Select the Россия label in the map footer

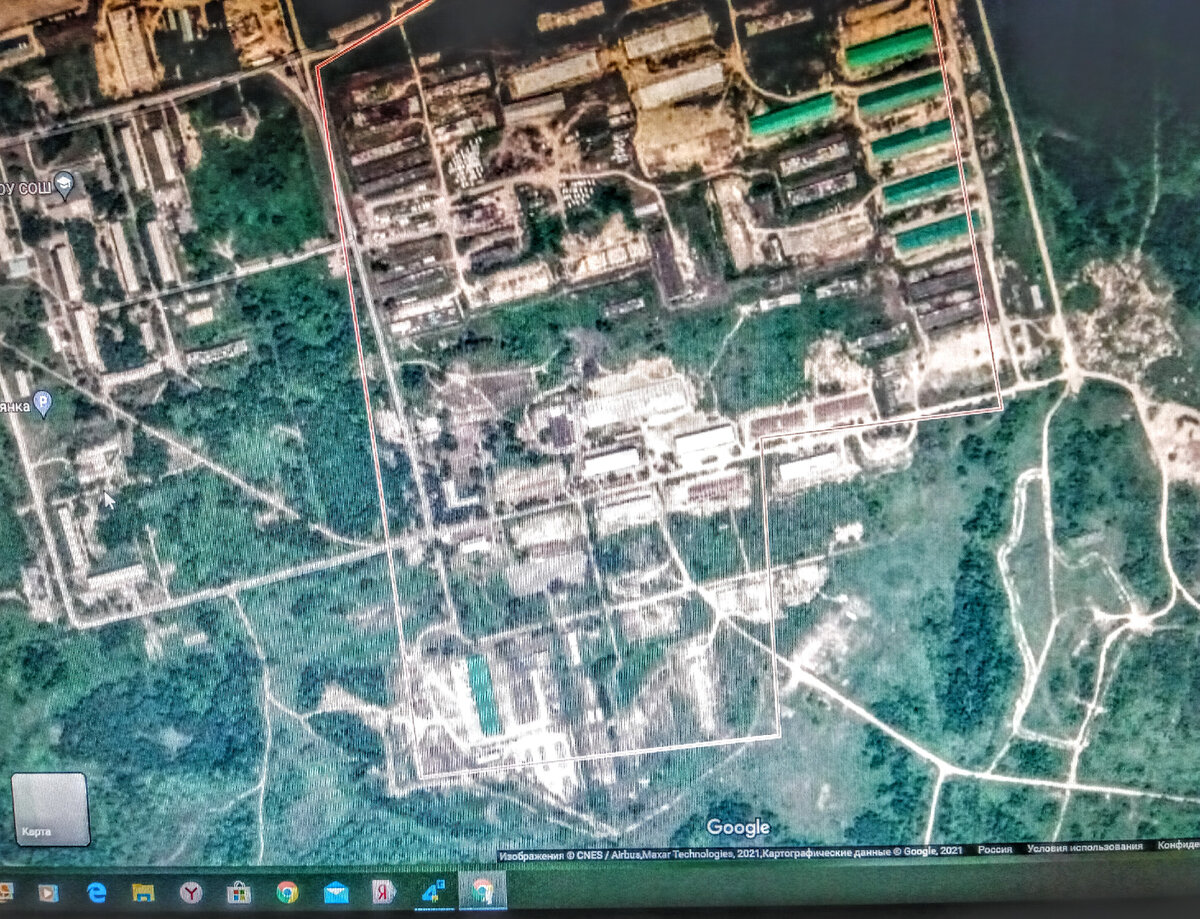(x=995, y=849)
